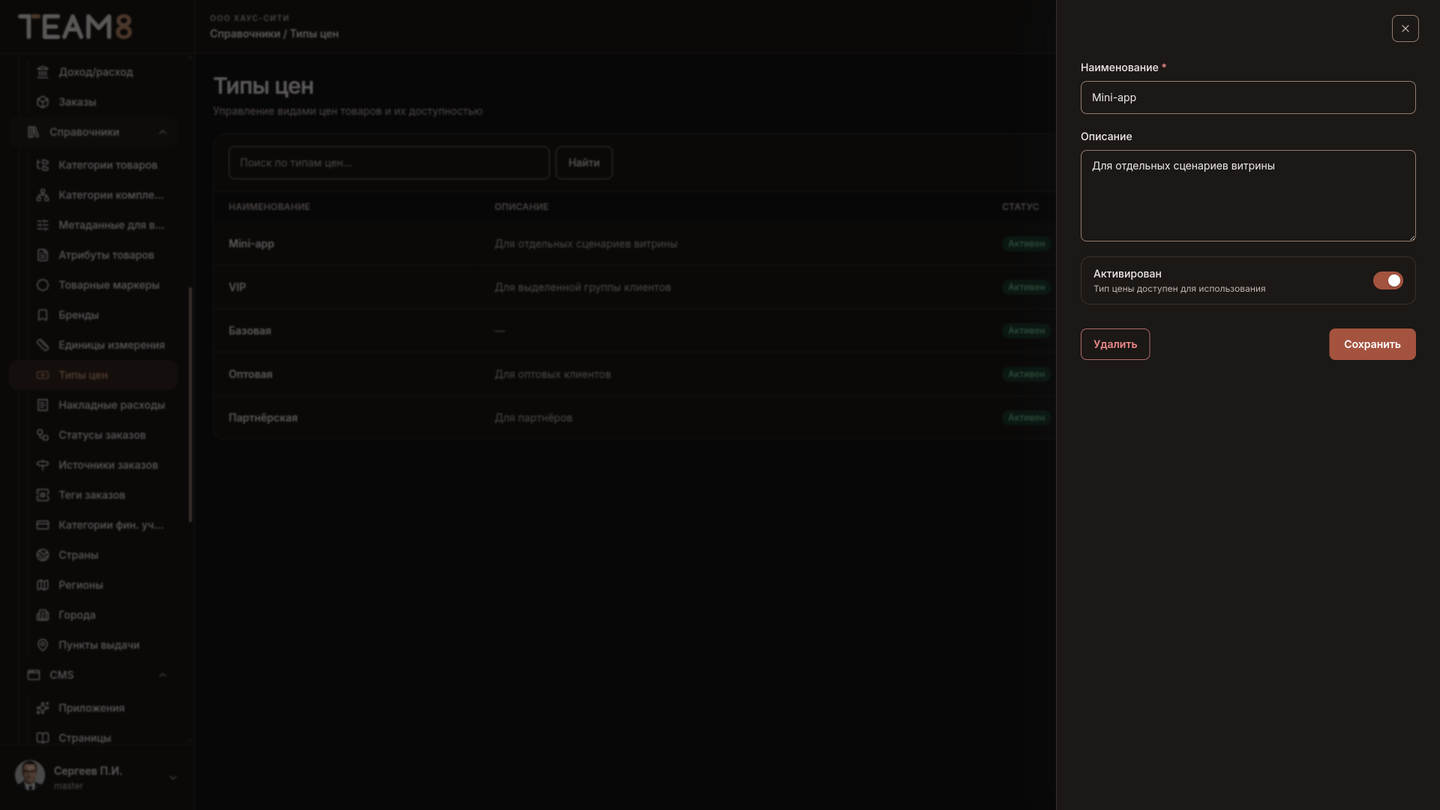Collapse the CMS sidebar section
This screenshot has height=810, width=1440.
point(162,675)
